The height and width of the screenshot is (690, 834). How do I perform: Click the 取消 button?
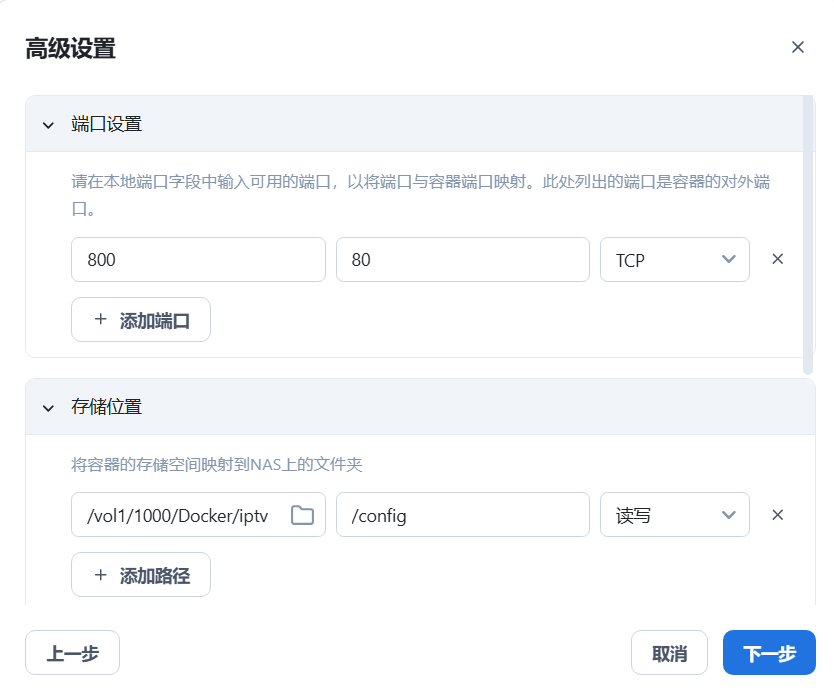pos(670,653)
